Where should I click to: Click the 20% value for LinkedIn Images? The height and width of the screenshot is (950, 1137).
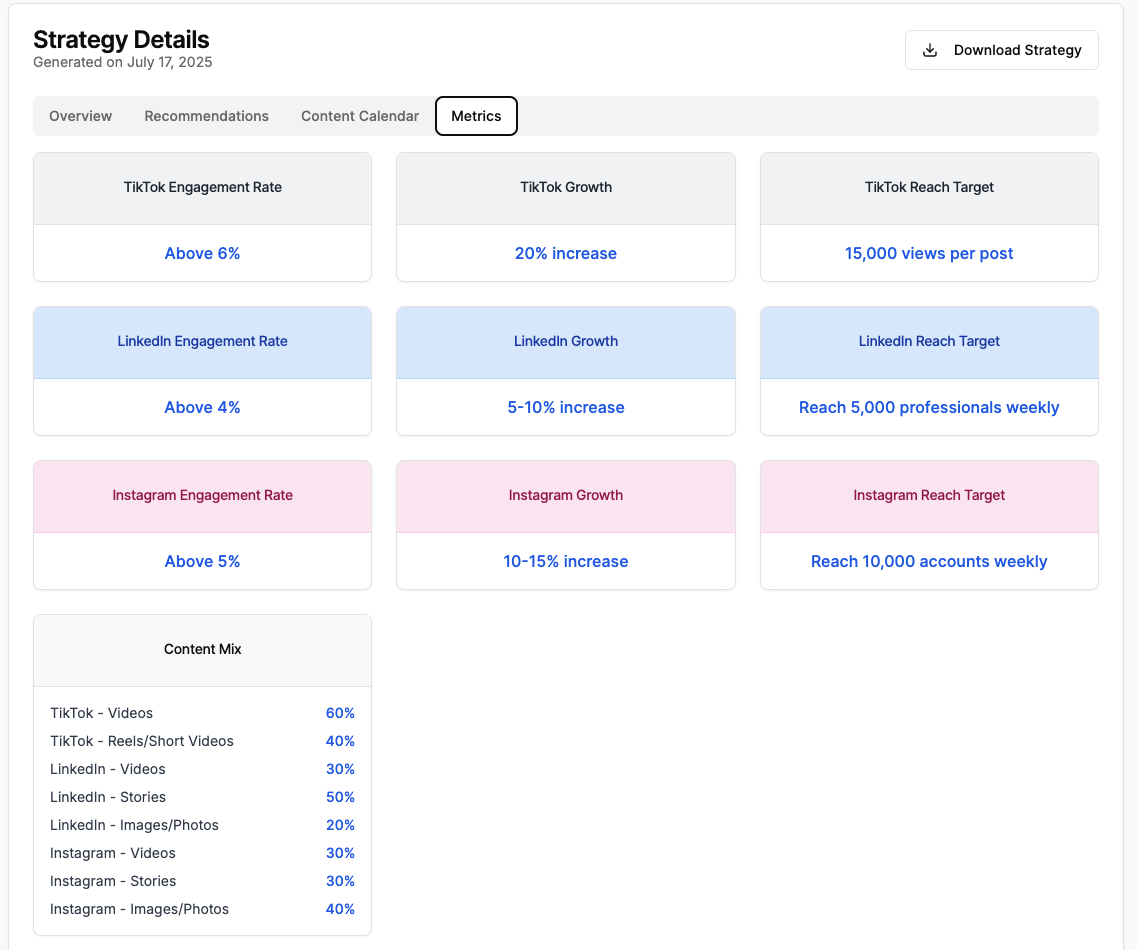[340, 825]
